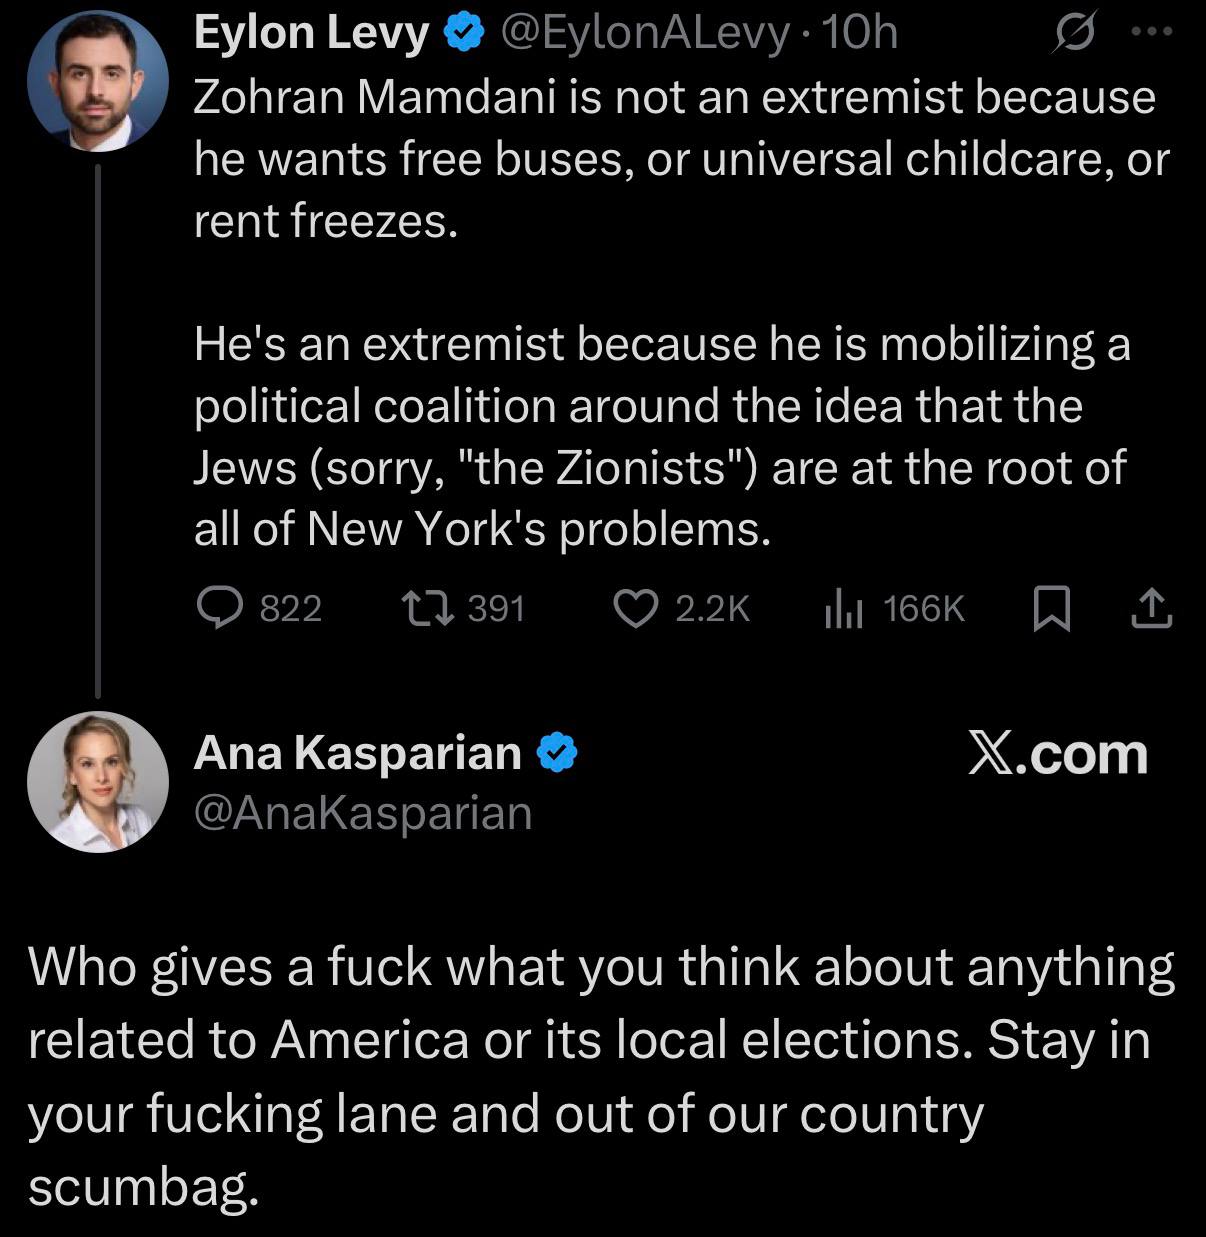Click Ana Kasparian's blue verified badge

(x=558, y=753)
